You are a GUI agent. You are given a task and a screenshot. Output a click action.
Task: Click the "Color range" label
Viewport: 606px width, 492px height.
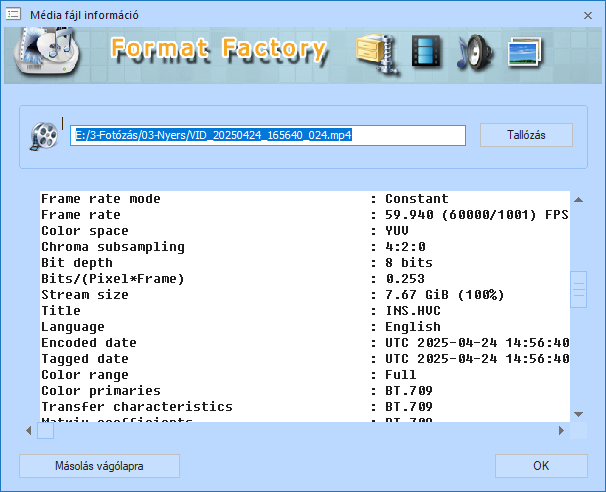coord(85,375)
